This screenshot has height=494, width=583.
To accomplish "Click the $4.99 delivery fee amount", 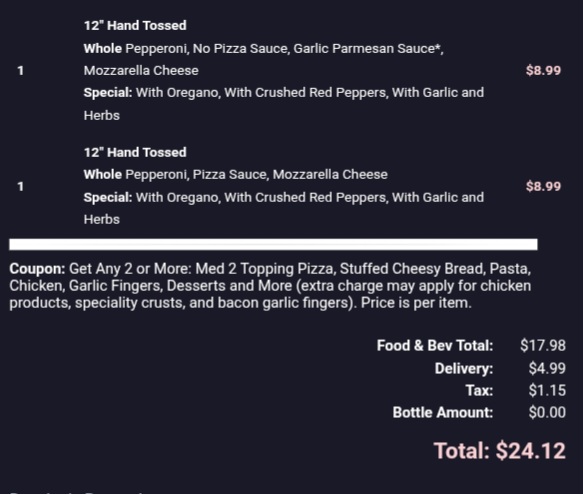I will point(547,368).
